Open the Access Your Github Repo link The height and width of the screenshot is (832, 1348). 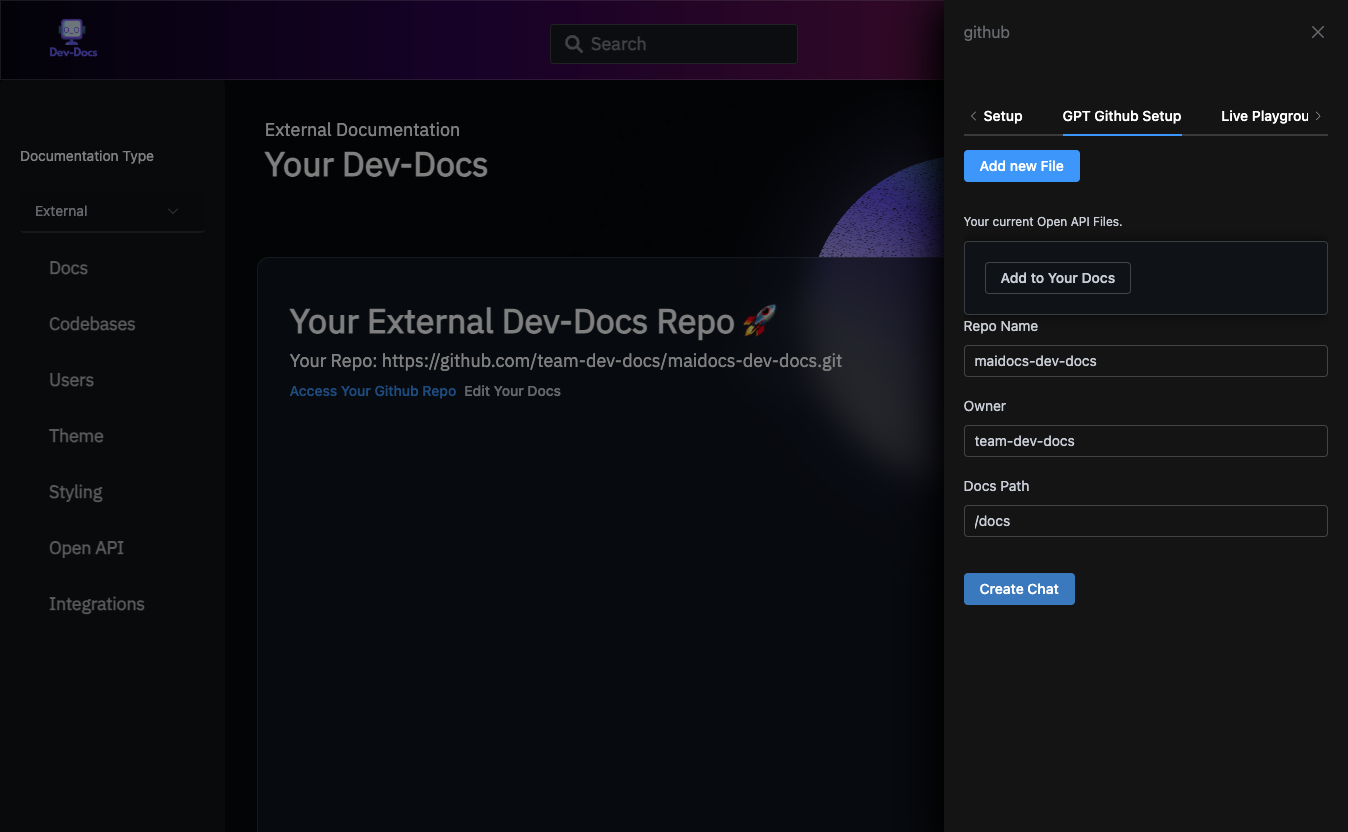pos(372,391)
